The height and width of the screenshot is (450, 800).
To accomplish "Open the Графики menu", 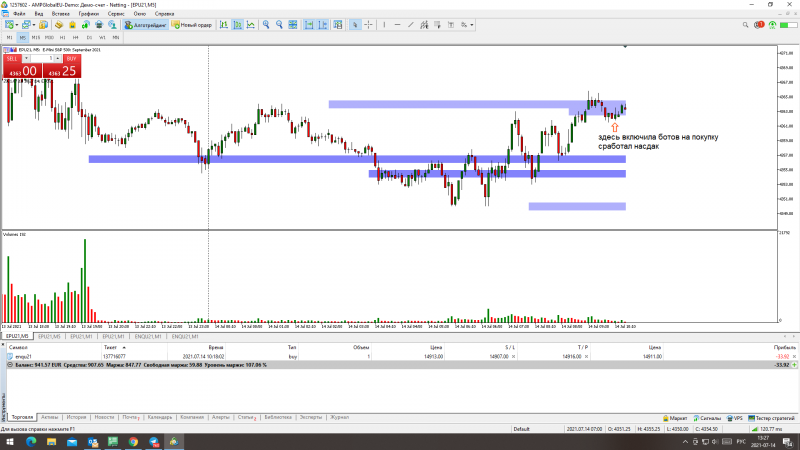I will (x=89, y=14).
